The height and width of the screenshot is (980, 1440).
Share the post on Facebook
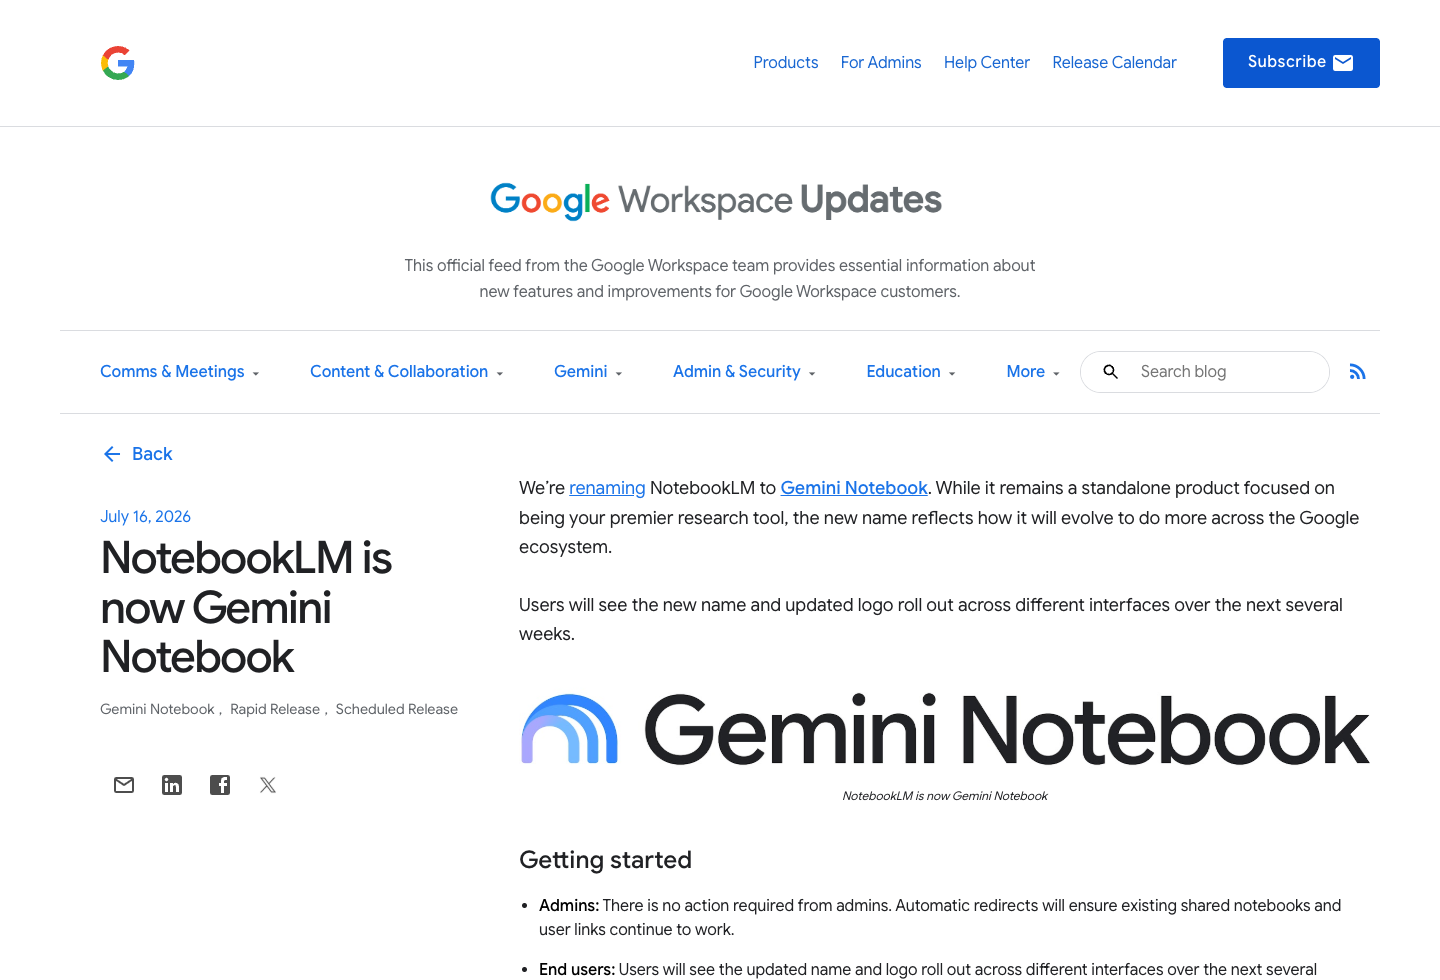[220, 785]
